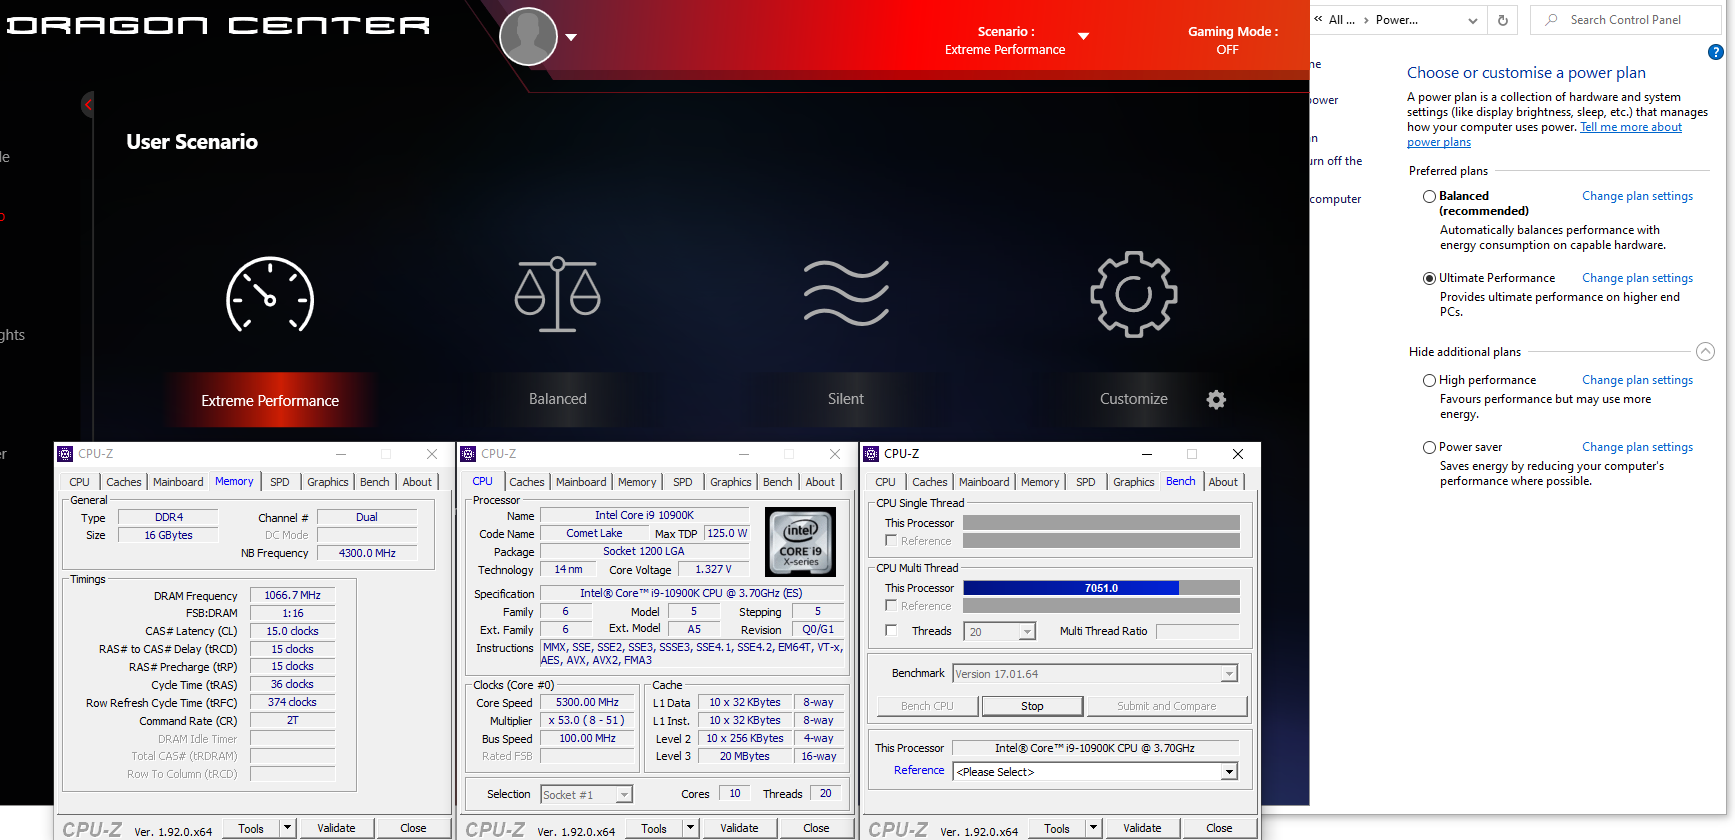This screenshot has height=840, width=1735.
Task: Click the Multiplier x 53.0 value
Action: pyautogui.click(x=588, y=721)
